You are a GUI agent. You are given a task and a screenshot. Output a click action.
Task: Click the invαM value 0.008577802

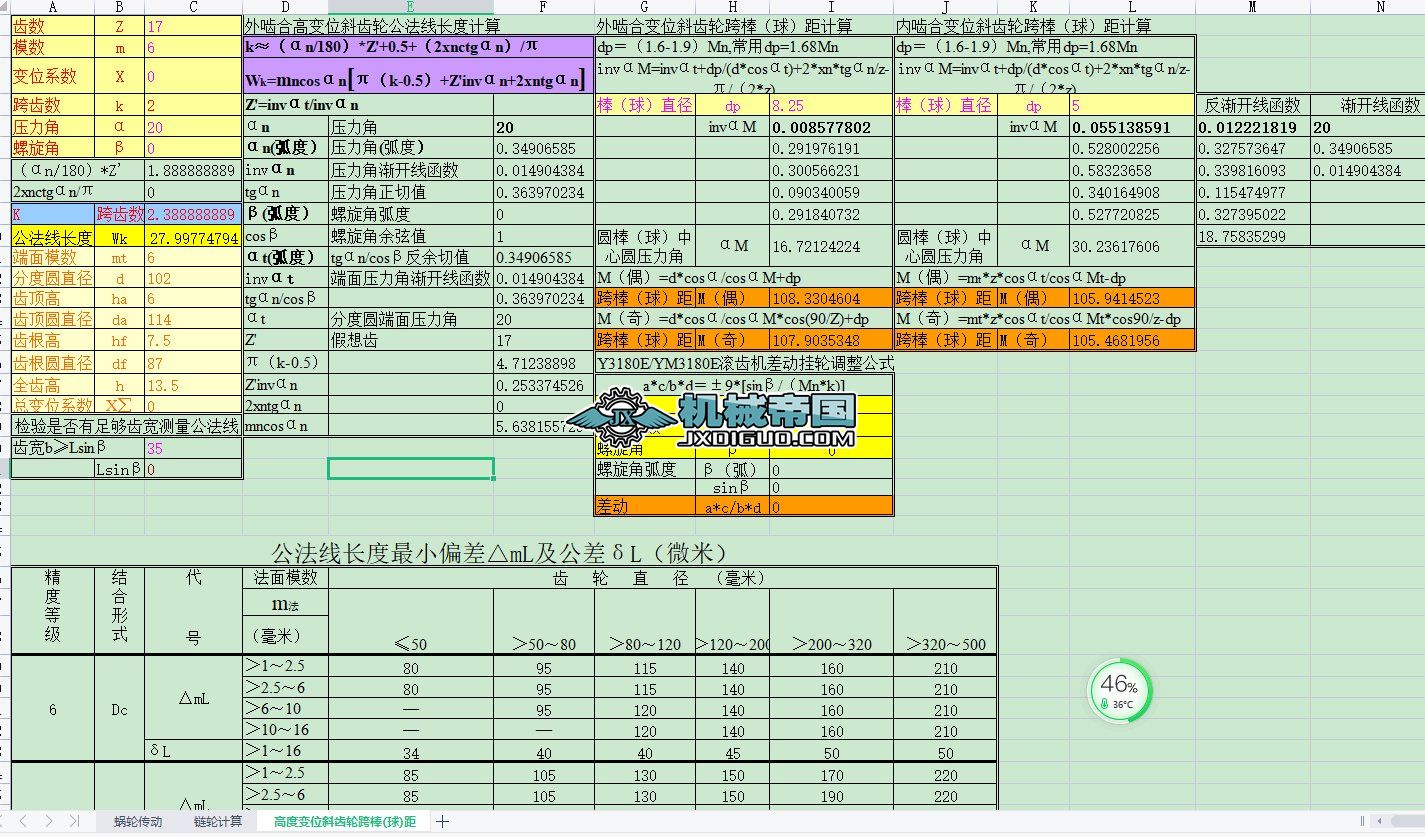coord(831,127)
